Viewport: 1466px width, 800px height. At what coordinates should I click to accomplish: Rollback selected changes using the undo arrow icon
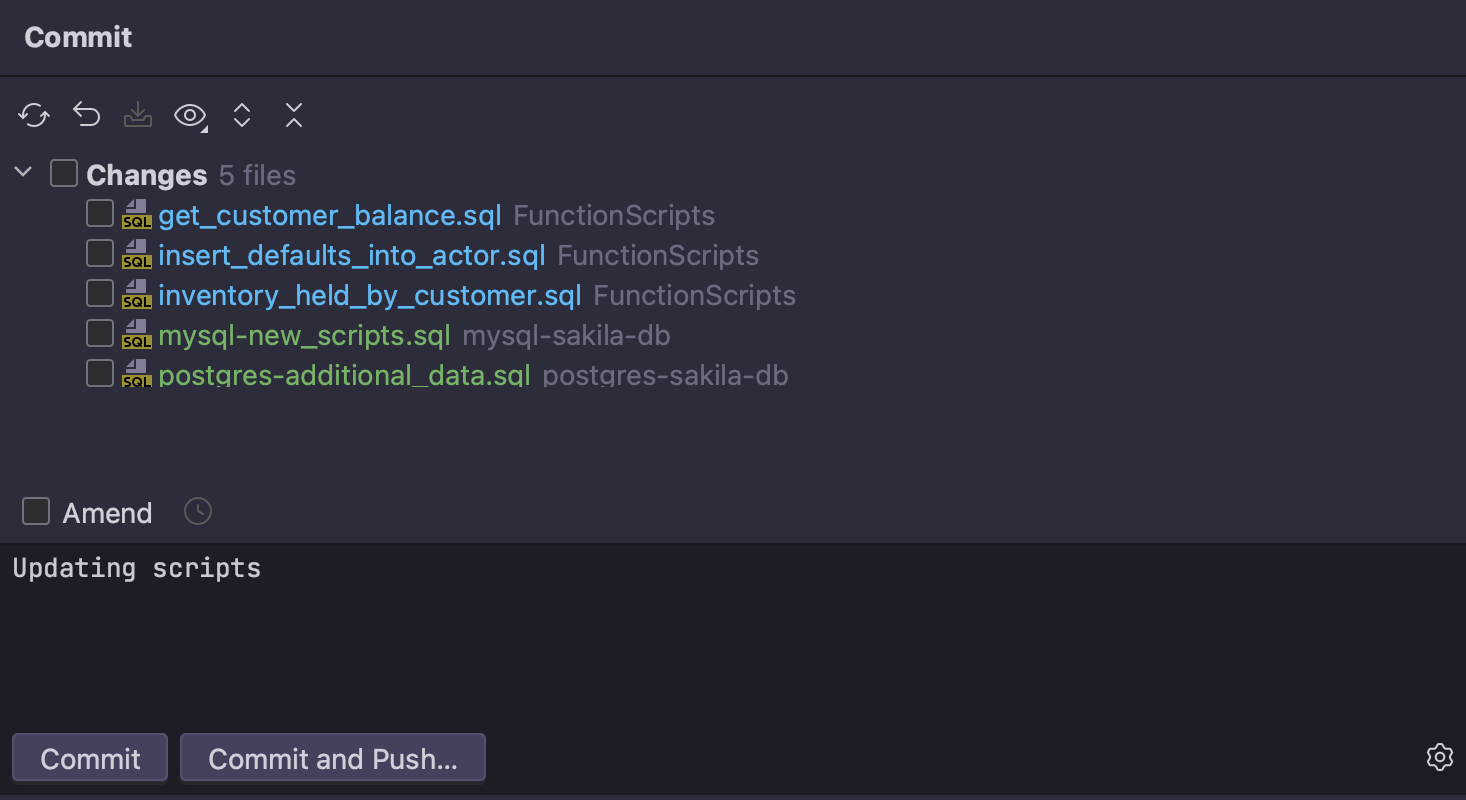[85, 115]
